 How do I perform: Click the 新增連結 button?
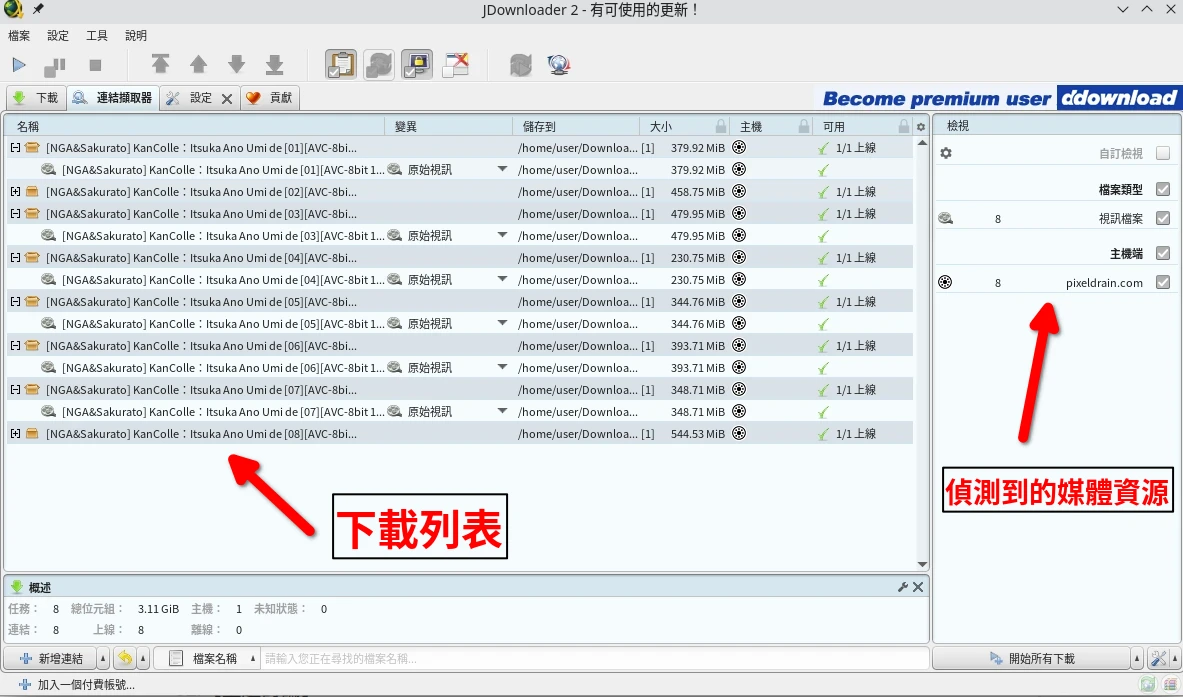[52, 658]
